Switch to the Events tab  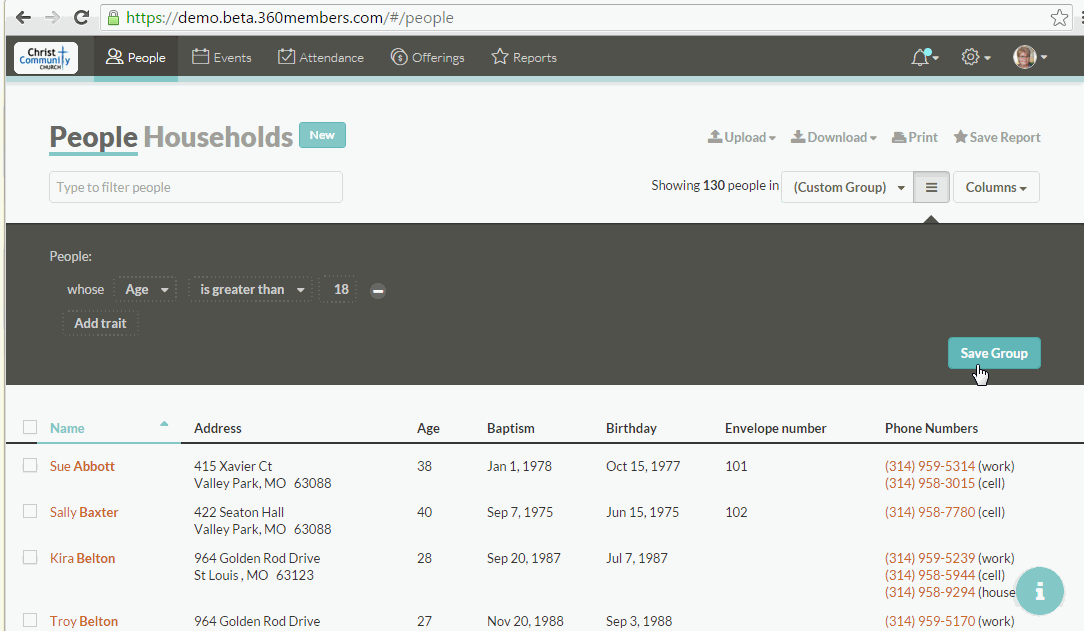point(221,58)
